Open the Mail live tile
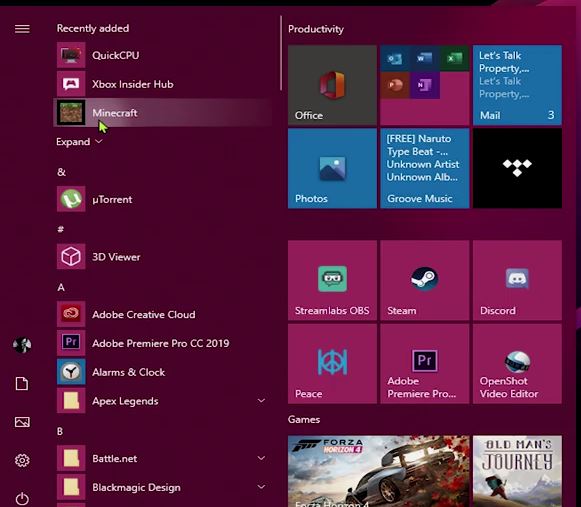This screenshot has height=507, width=581. click(x=517, y=85)
